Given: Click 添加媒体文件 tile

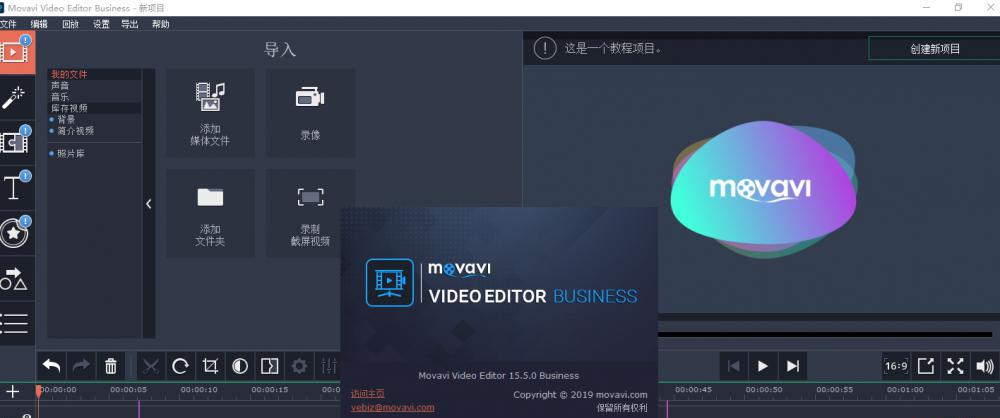Looking at the screenshot, I should pyautogui.click(x=210, y=113).
